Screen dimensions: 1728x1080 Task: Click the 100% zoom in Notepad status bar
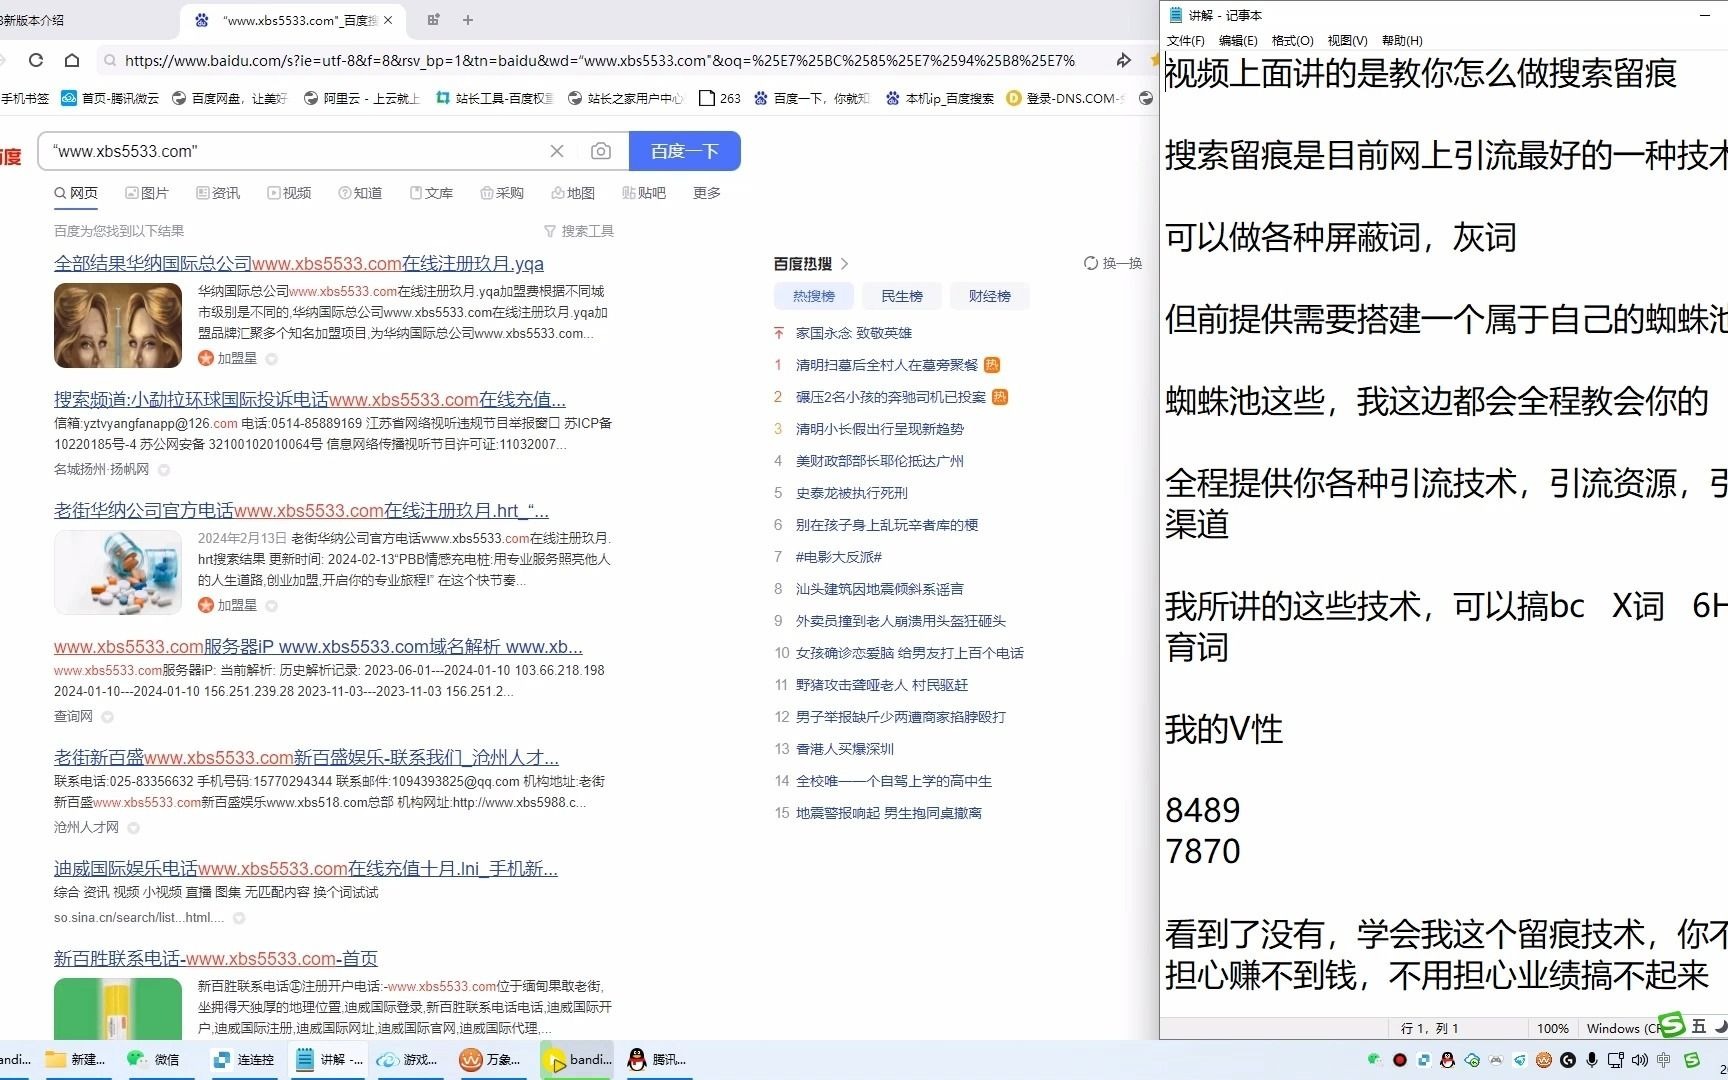click(x=1552, y=1028)
